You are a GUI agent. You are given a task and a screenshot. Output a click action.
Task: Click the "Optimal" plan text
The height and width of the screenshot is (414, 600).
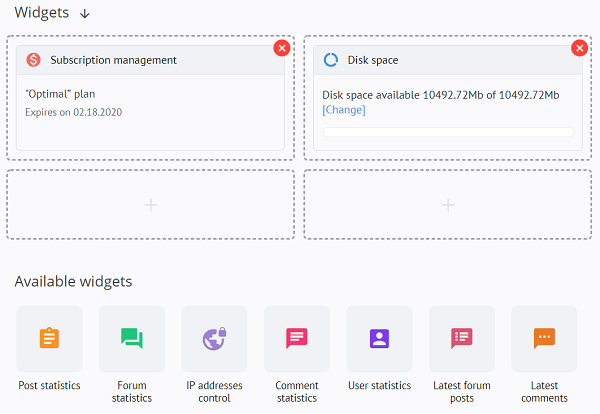point(60,94)
